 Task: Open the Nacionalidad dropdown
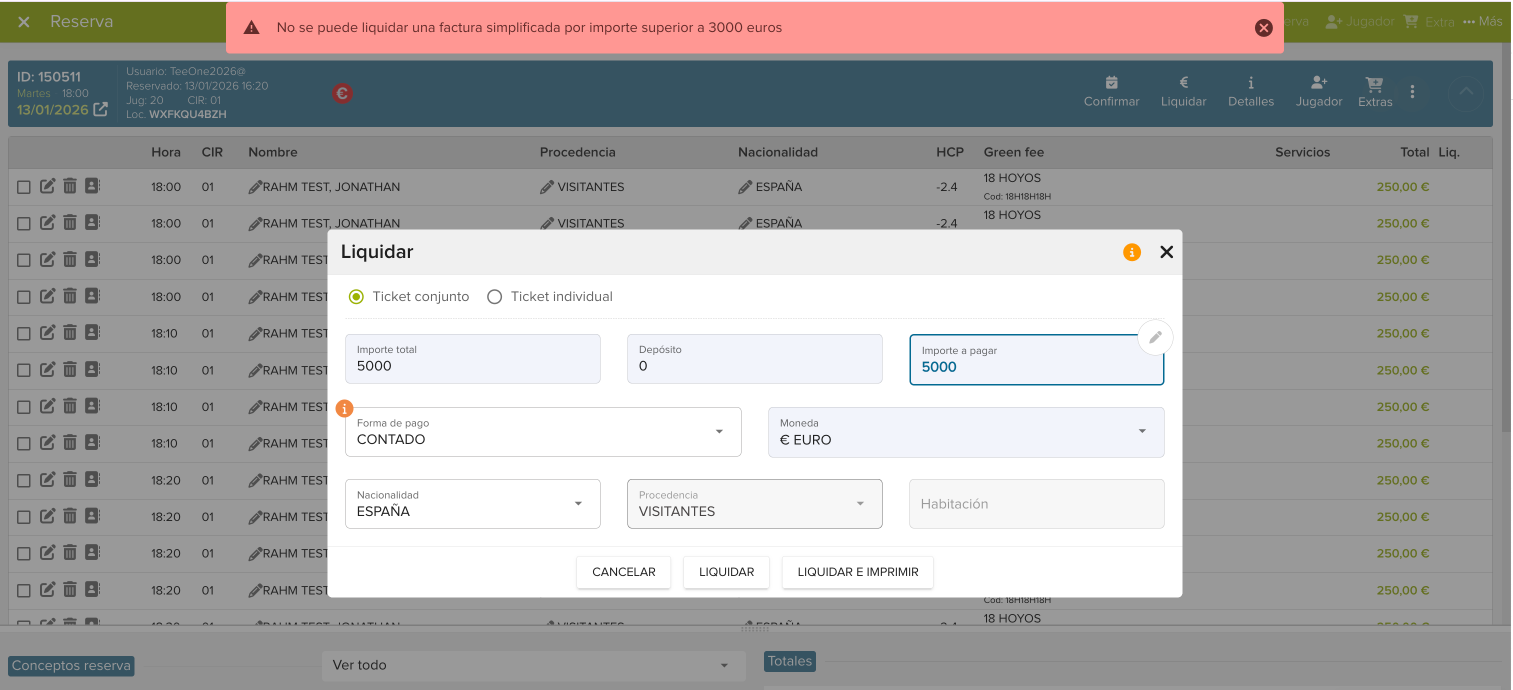tap(472, 504)
